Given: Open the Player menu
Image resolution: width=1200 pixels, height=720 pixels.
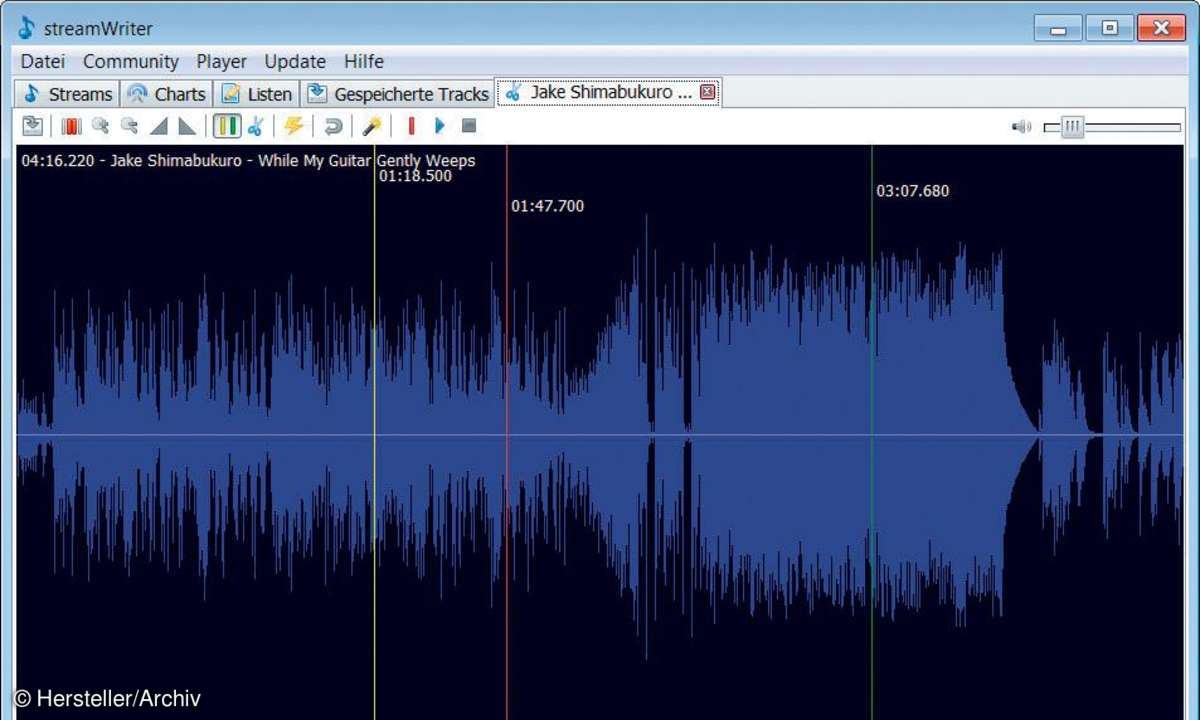Looking at the screenshot, I should point(221,61).
